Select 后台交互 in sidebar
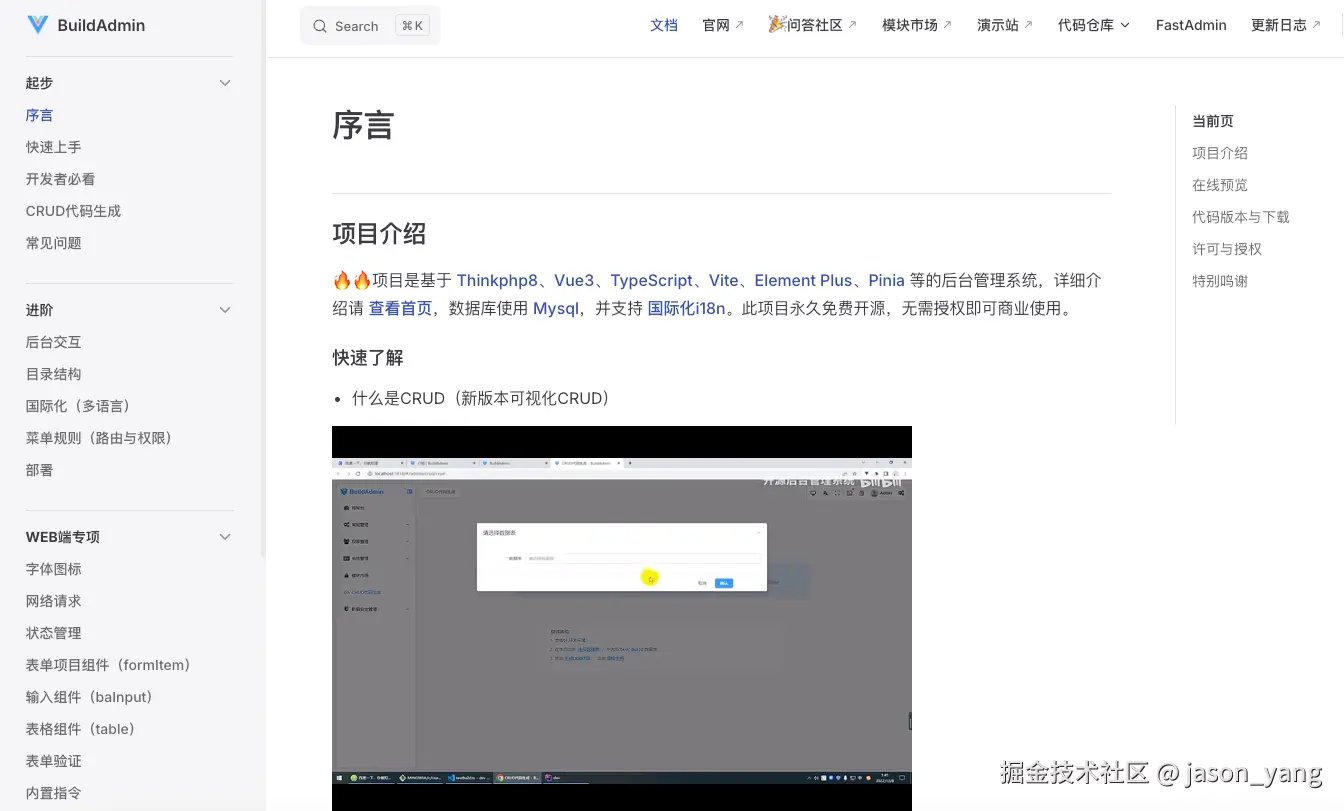 coord(54,342)
